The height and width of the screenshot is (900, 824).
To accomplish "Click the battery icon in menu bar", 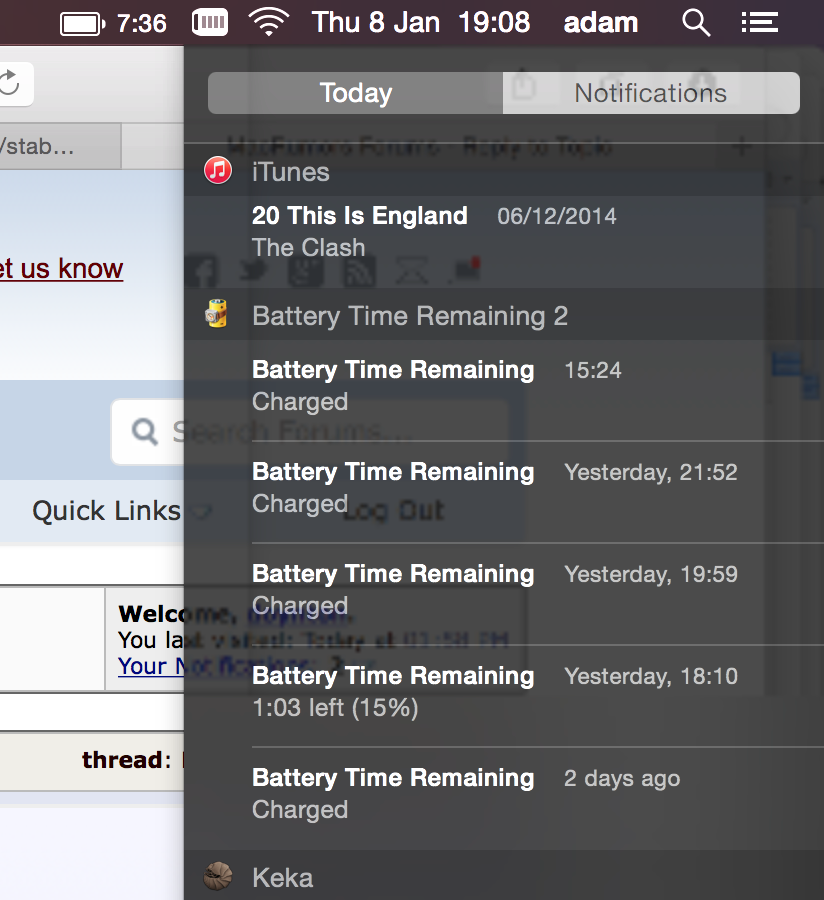I will coord(83,24).
